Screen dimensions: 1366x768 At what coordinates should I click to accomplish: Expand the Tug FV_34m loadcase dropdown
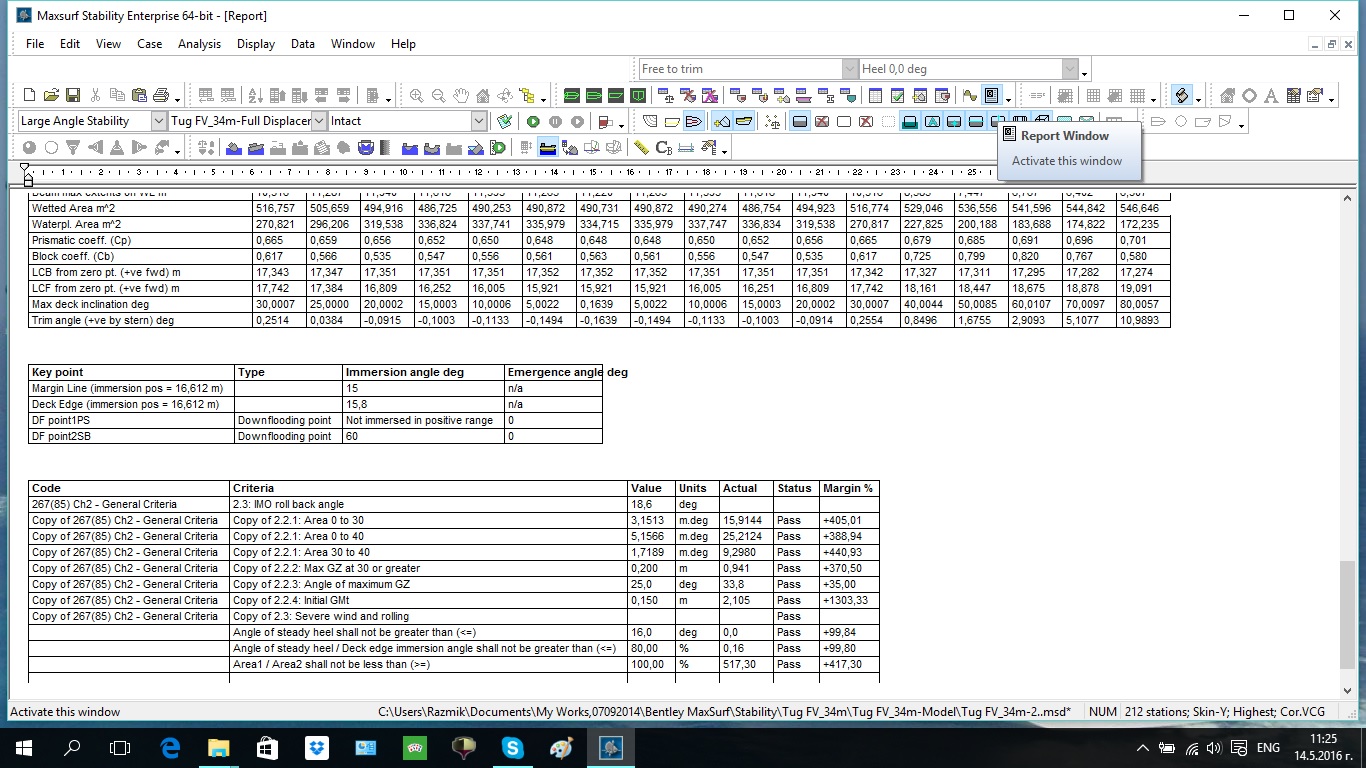click(x=319, y=121)
